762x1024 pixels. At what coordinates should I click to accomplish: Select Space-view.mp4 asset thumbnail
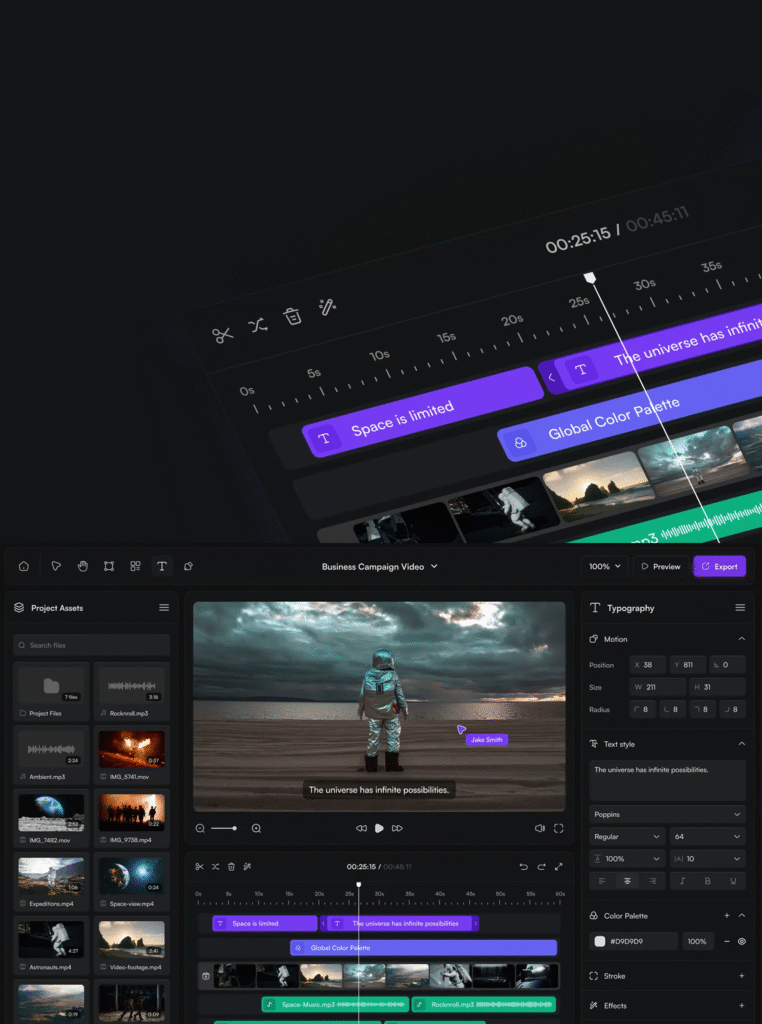131,876
